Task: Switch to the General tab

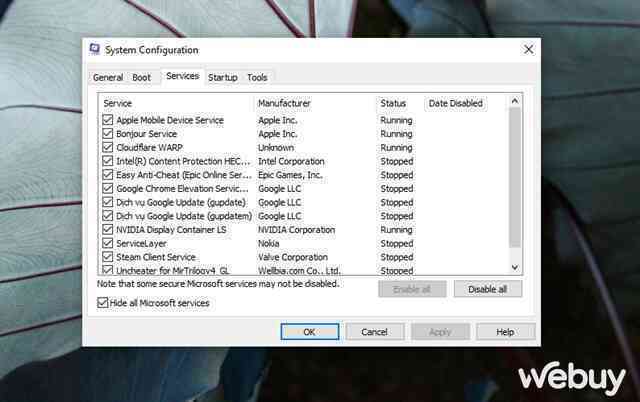Action: coord(108,77)
